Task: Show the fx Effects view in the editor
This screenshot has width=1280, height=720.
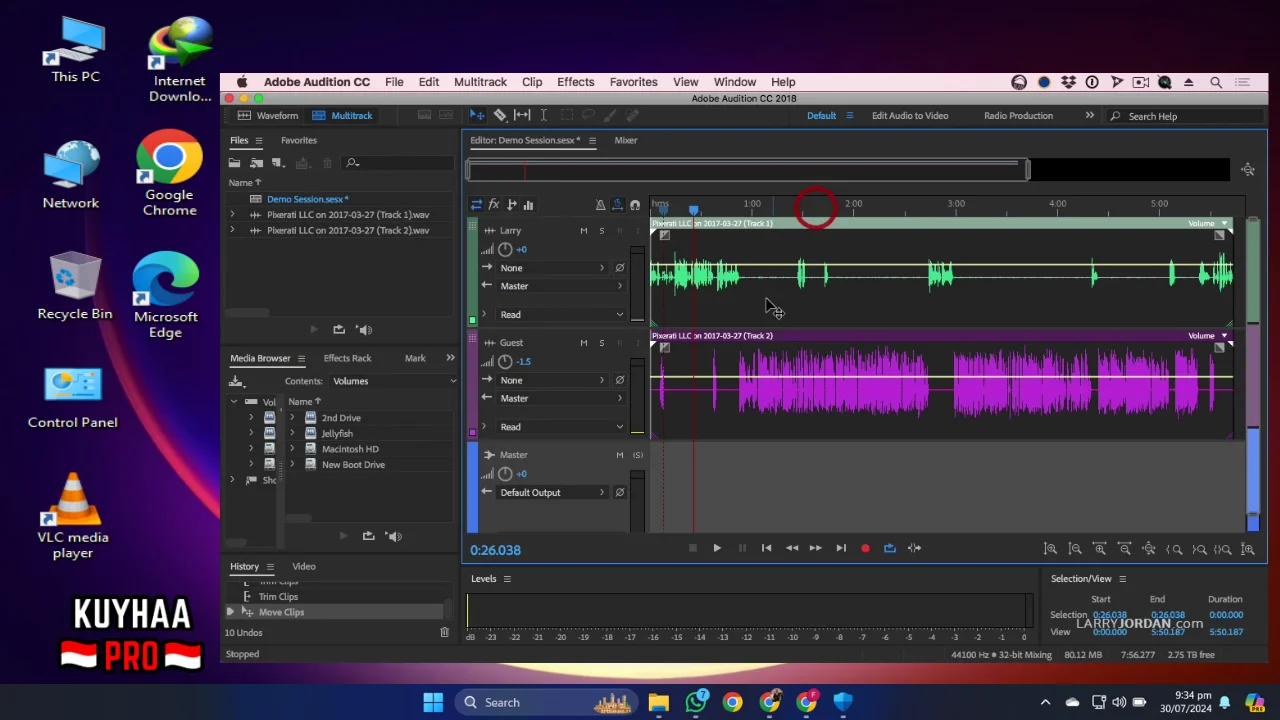Action: [x=493, y=205]
